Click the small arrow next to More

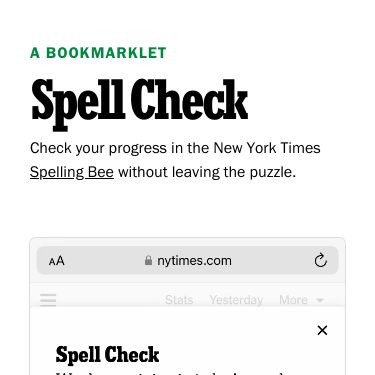pyautogui.click(x=320, y=300)
